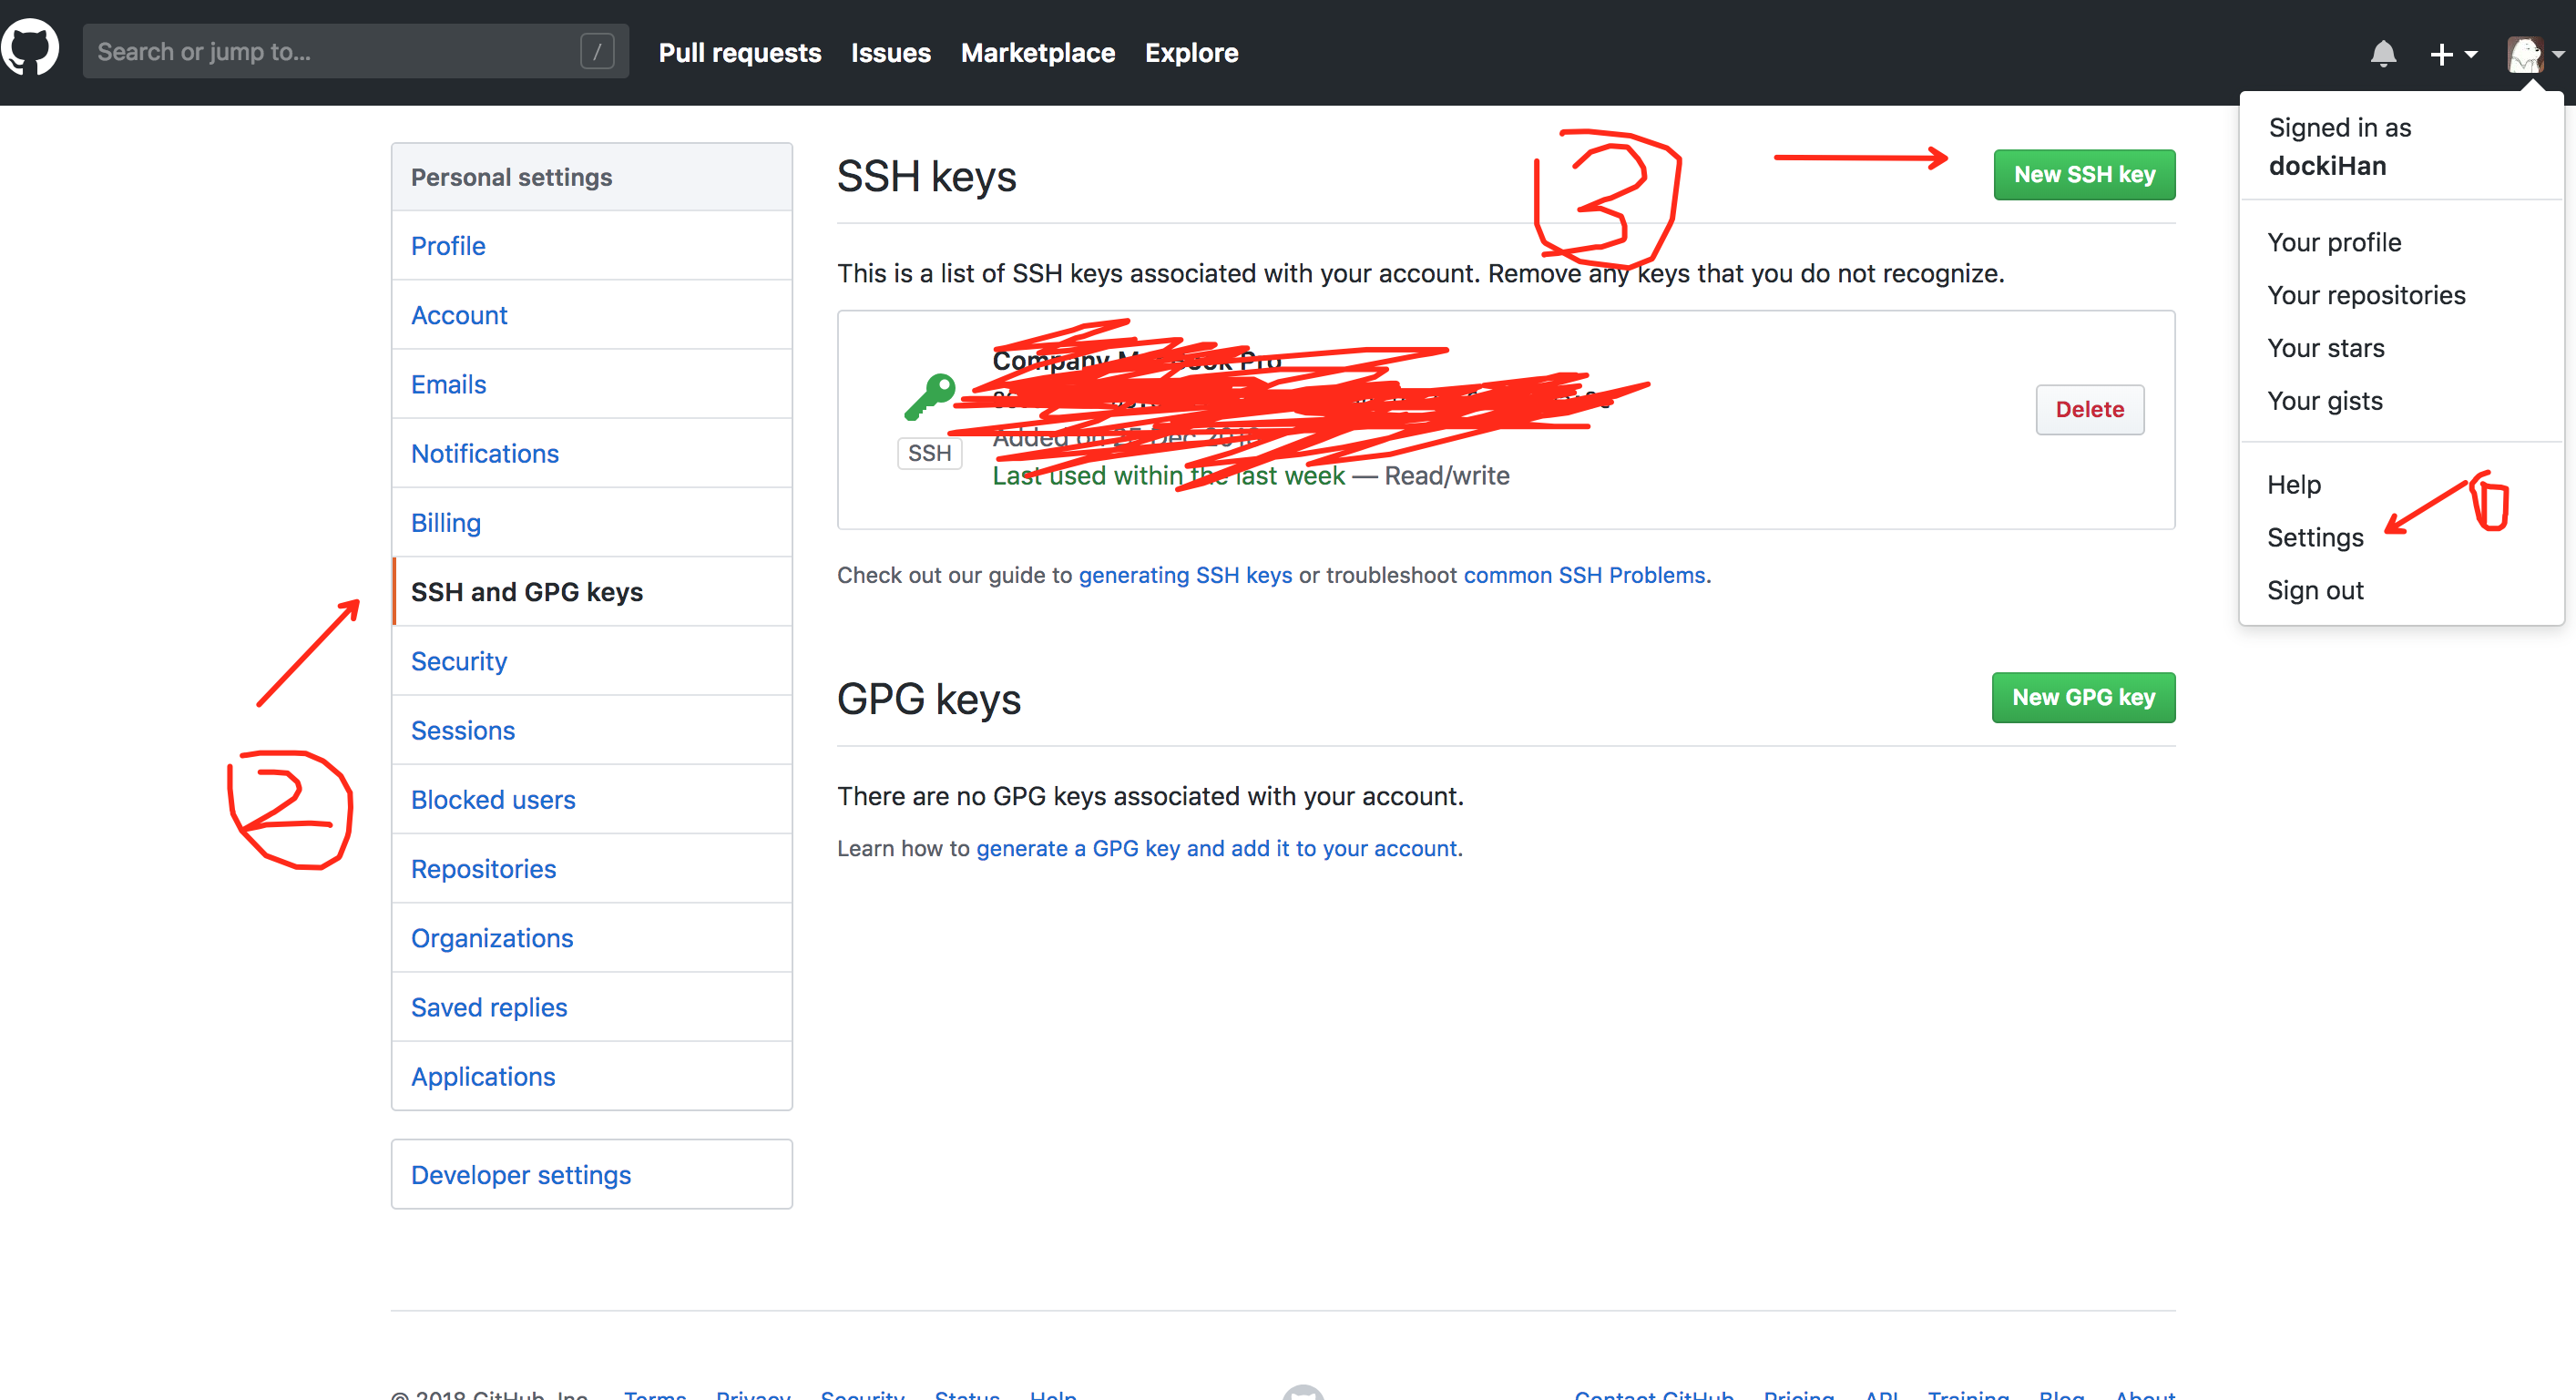Screen dimensions: 2576x1400
Task: Go to Marketplace in the top nav
Action: click(1037, 53)
